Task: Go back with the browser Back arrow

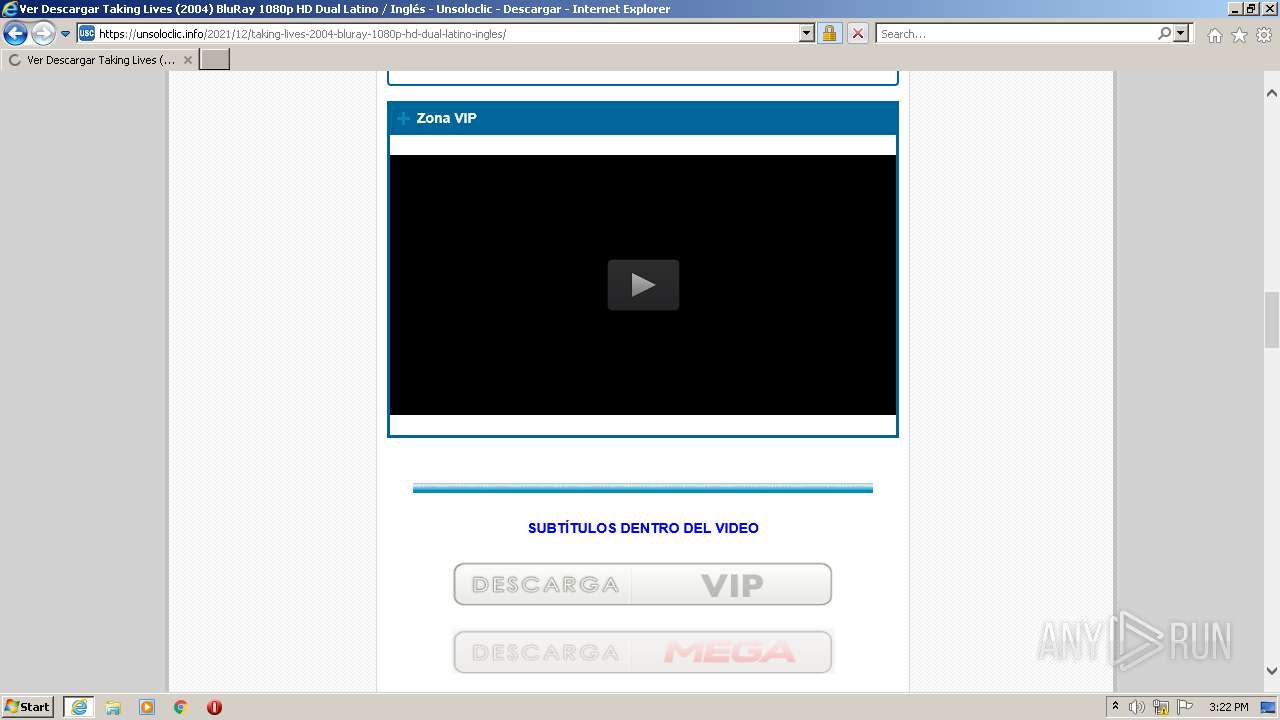Action: [15, 34]
